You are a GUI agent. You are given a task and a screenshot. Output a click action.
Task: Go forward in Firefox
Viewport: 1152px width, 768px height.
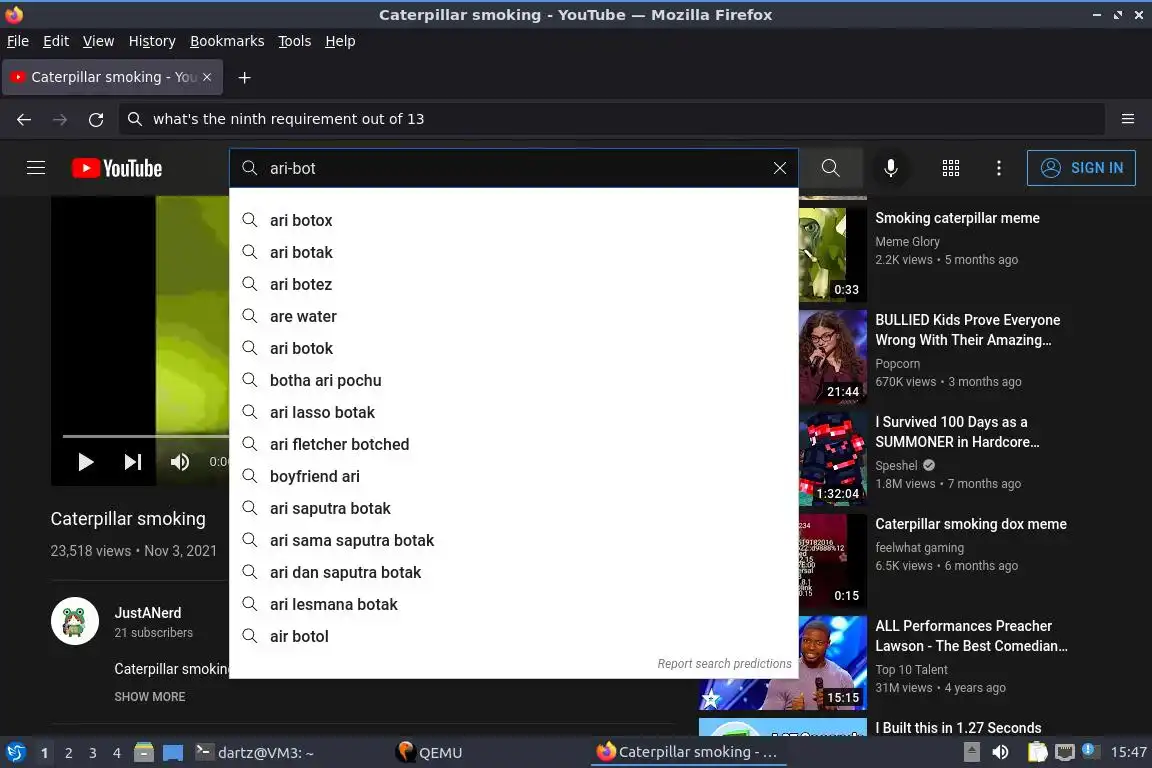click(x=60, y=119)
